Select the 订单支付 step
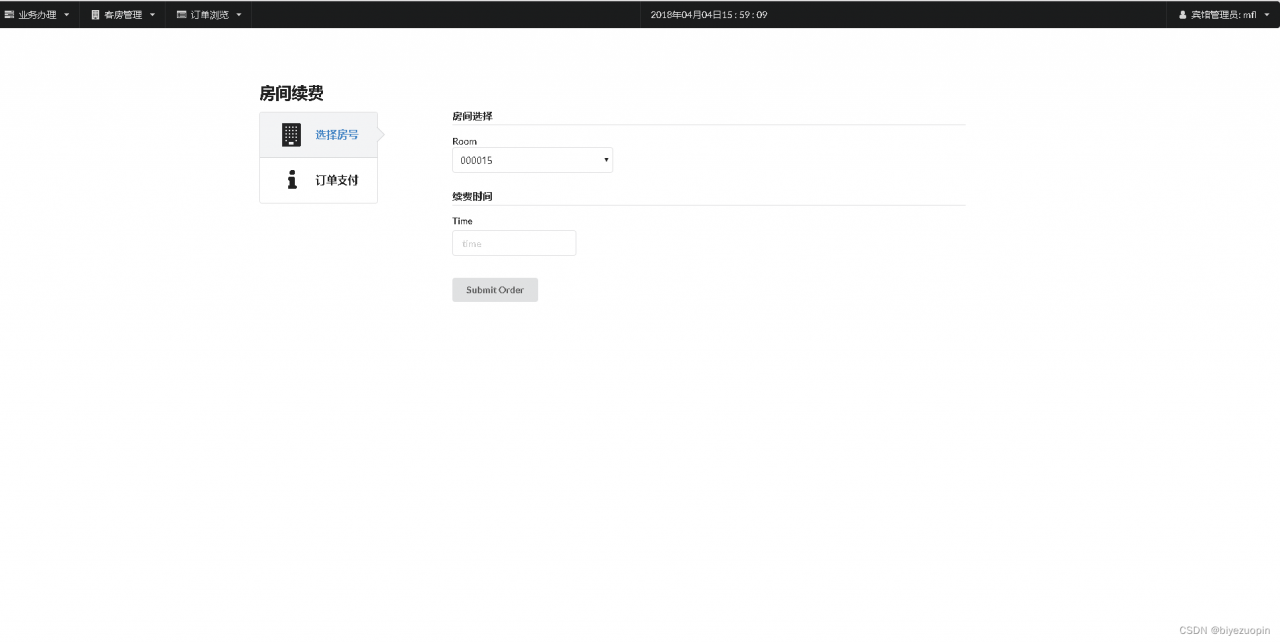Image resolution: width=1280 pixels, height=642 pixels. 318,180
